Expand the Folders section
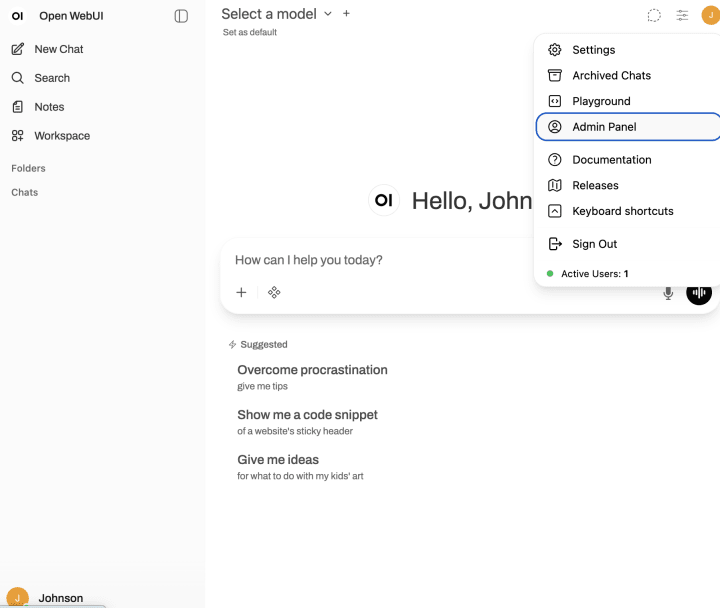This screenshot has width=720, height=608. 28,169
